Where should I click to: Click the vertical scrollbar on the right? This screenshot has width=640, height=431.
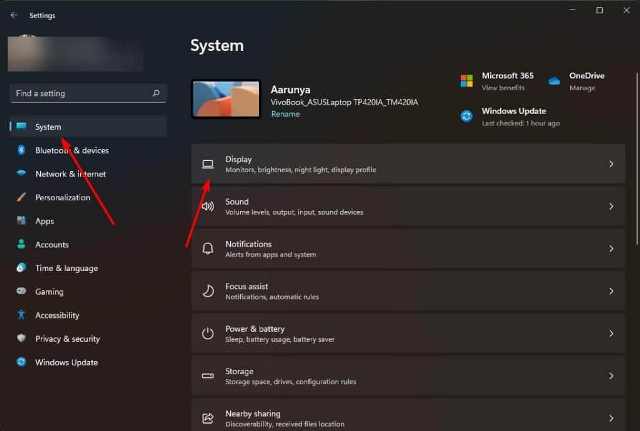click(x=637, y=159)
